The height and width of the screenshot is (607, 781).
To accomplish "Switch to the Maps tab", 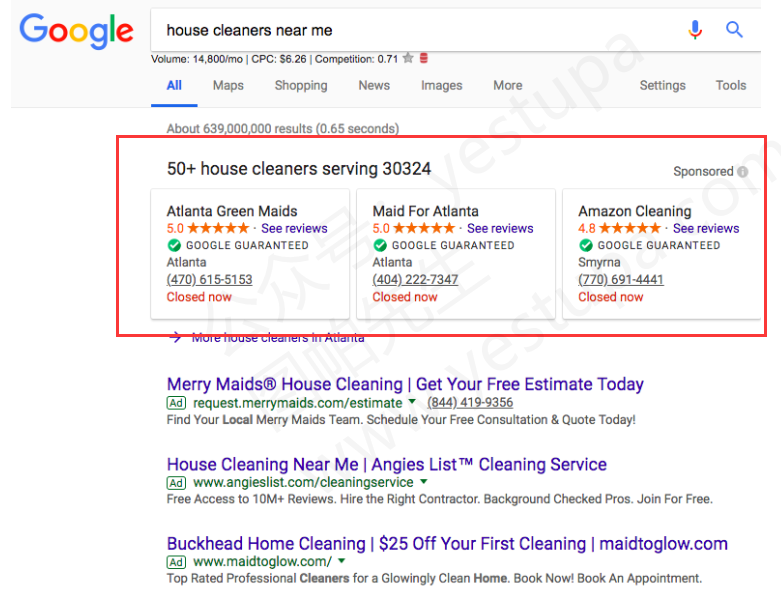I will (228, 86).
